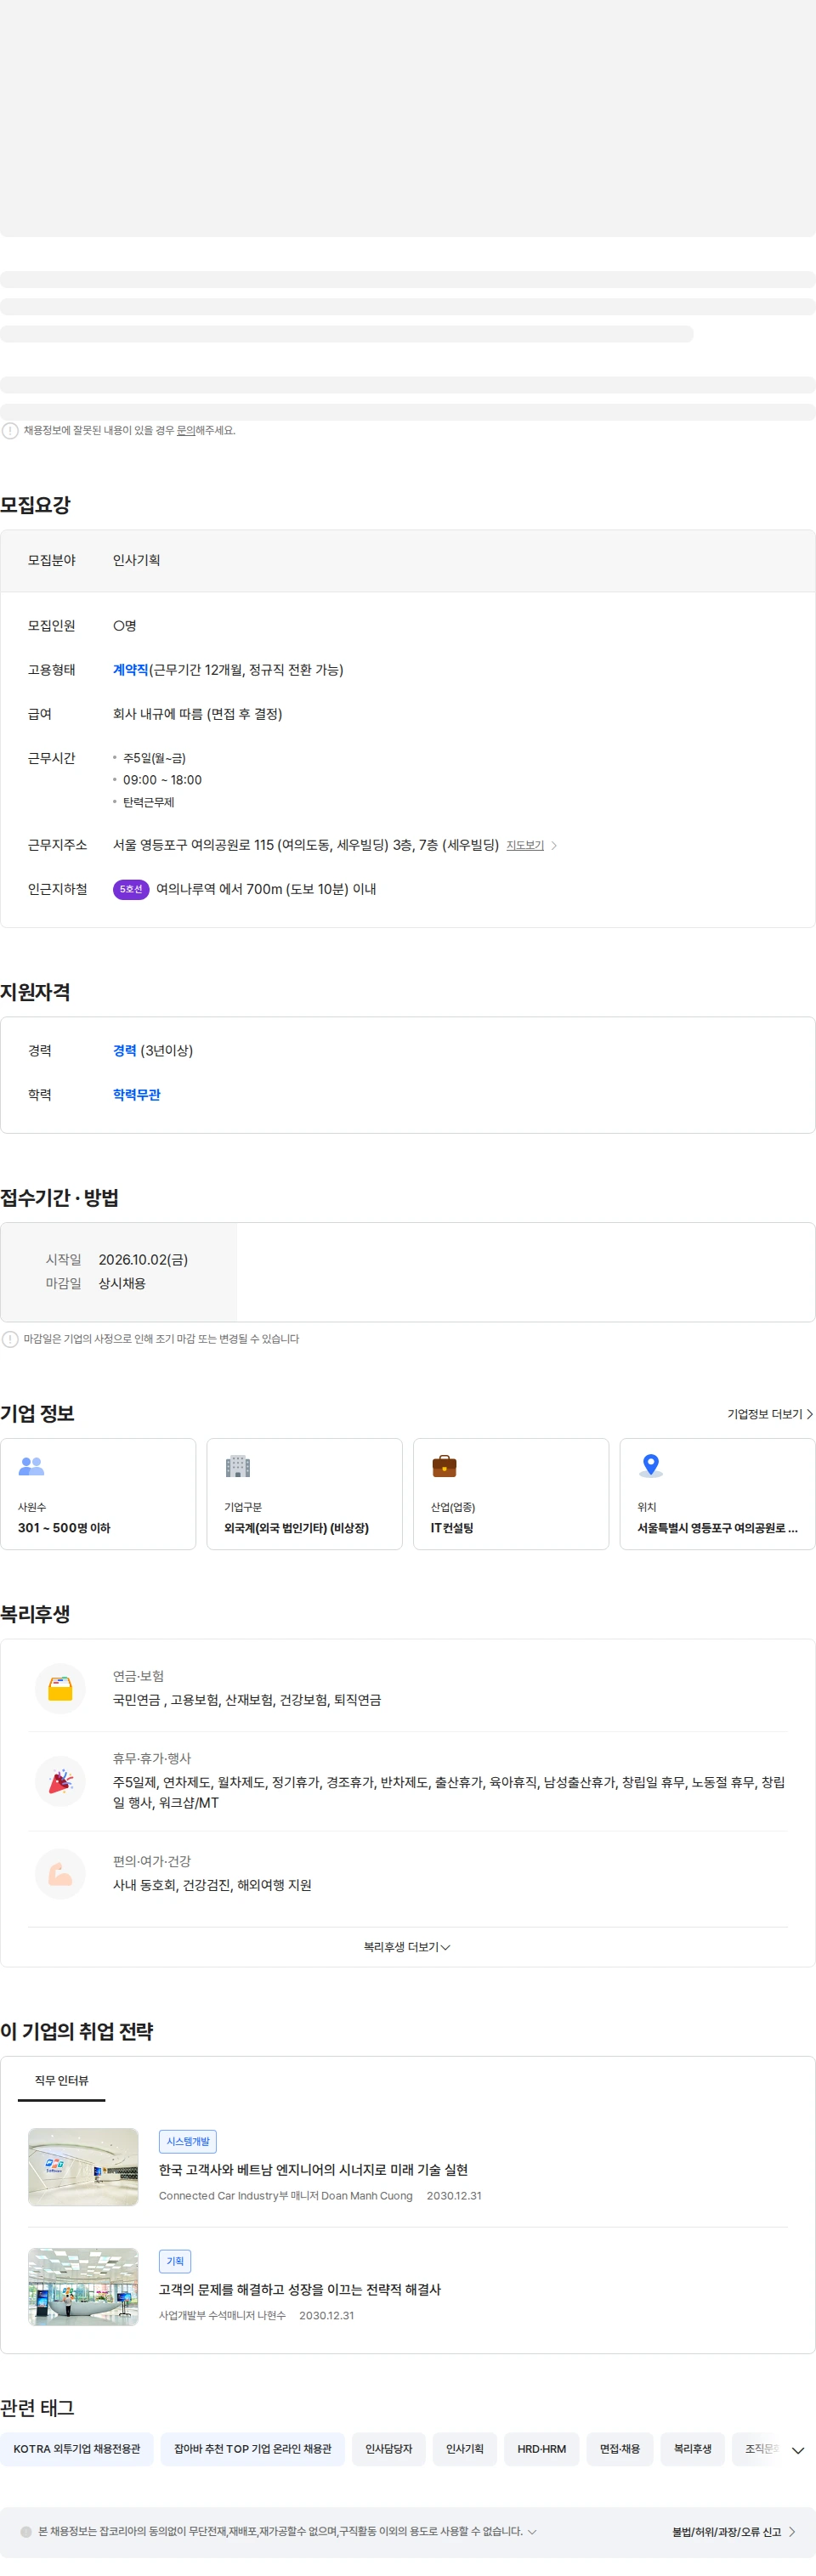Click the 5호선 subway line badge
Image resolution: width=816 pixels, height=2576 pixels.
[x=131, y=889]
